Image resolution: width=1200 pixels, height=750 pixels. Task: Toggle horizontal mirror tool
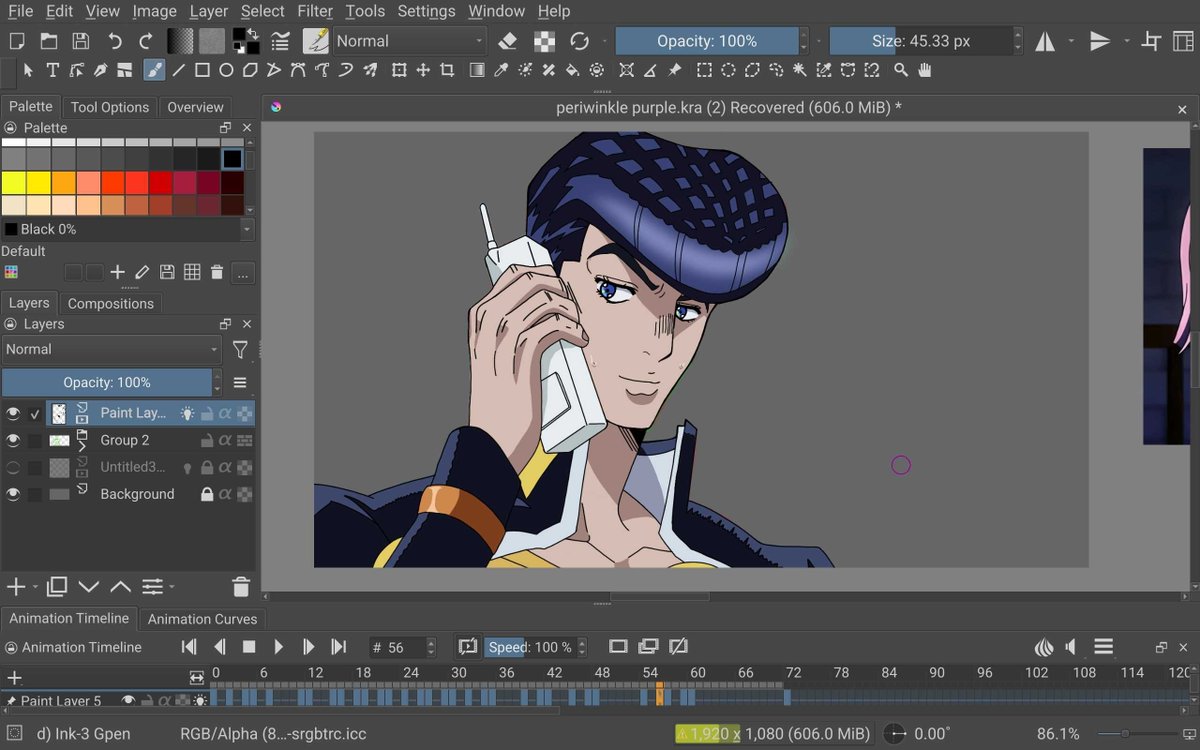(x=1045, y=41)
